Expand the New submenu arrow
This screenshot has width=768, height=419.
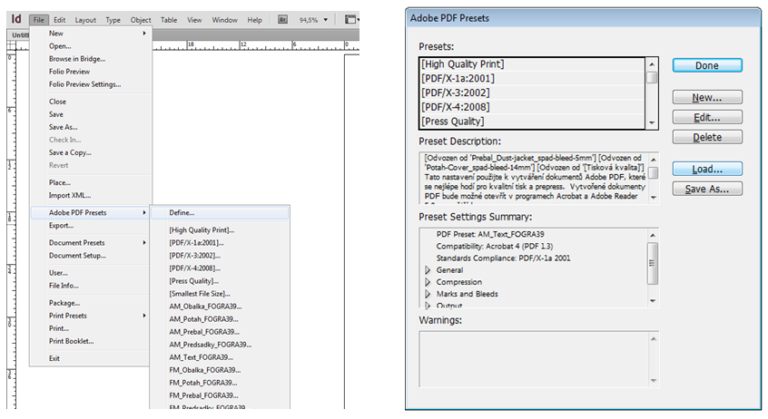145,33
